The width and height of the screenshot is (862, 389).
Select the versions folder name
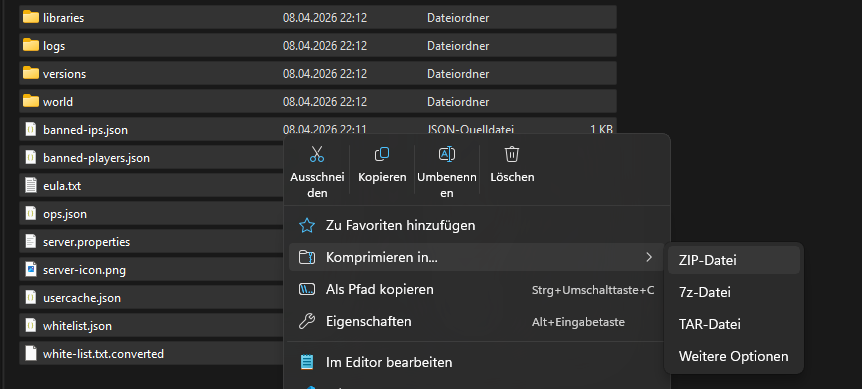coord(64,74)
